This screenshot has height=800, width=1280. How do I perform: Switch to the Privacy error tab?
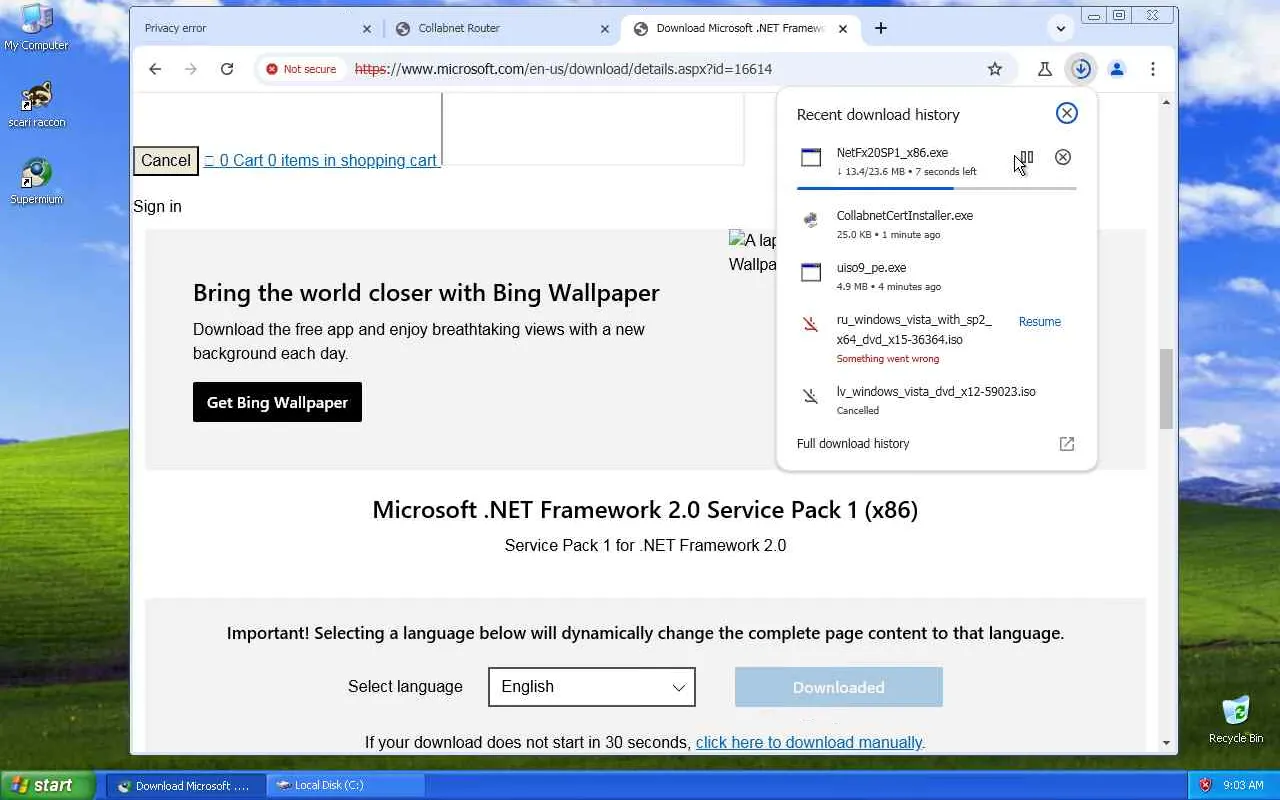tap(257, 28)
